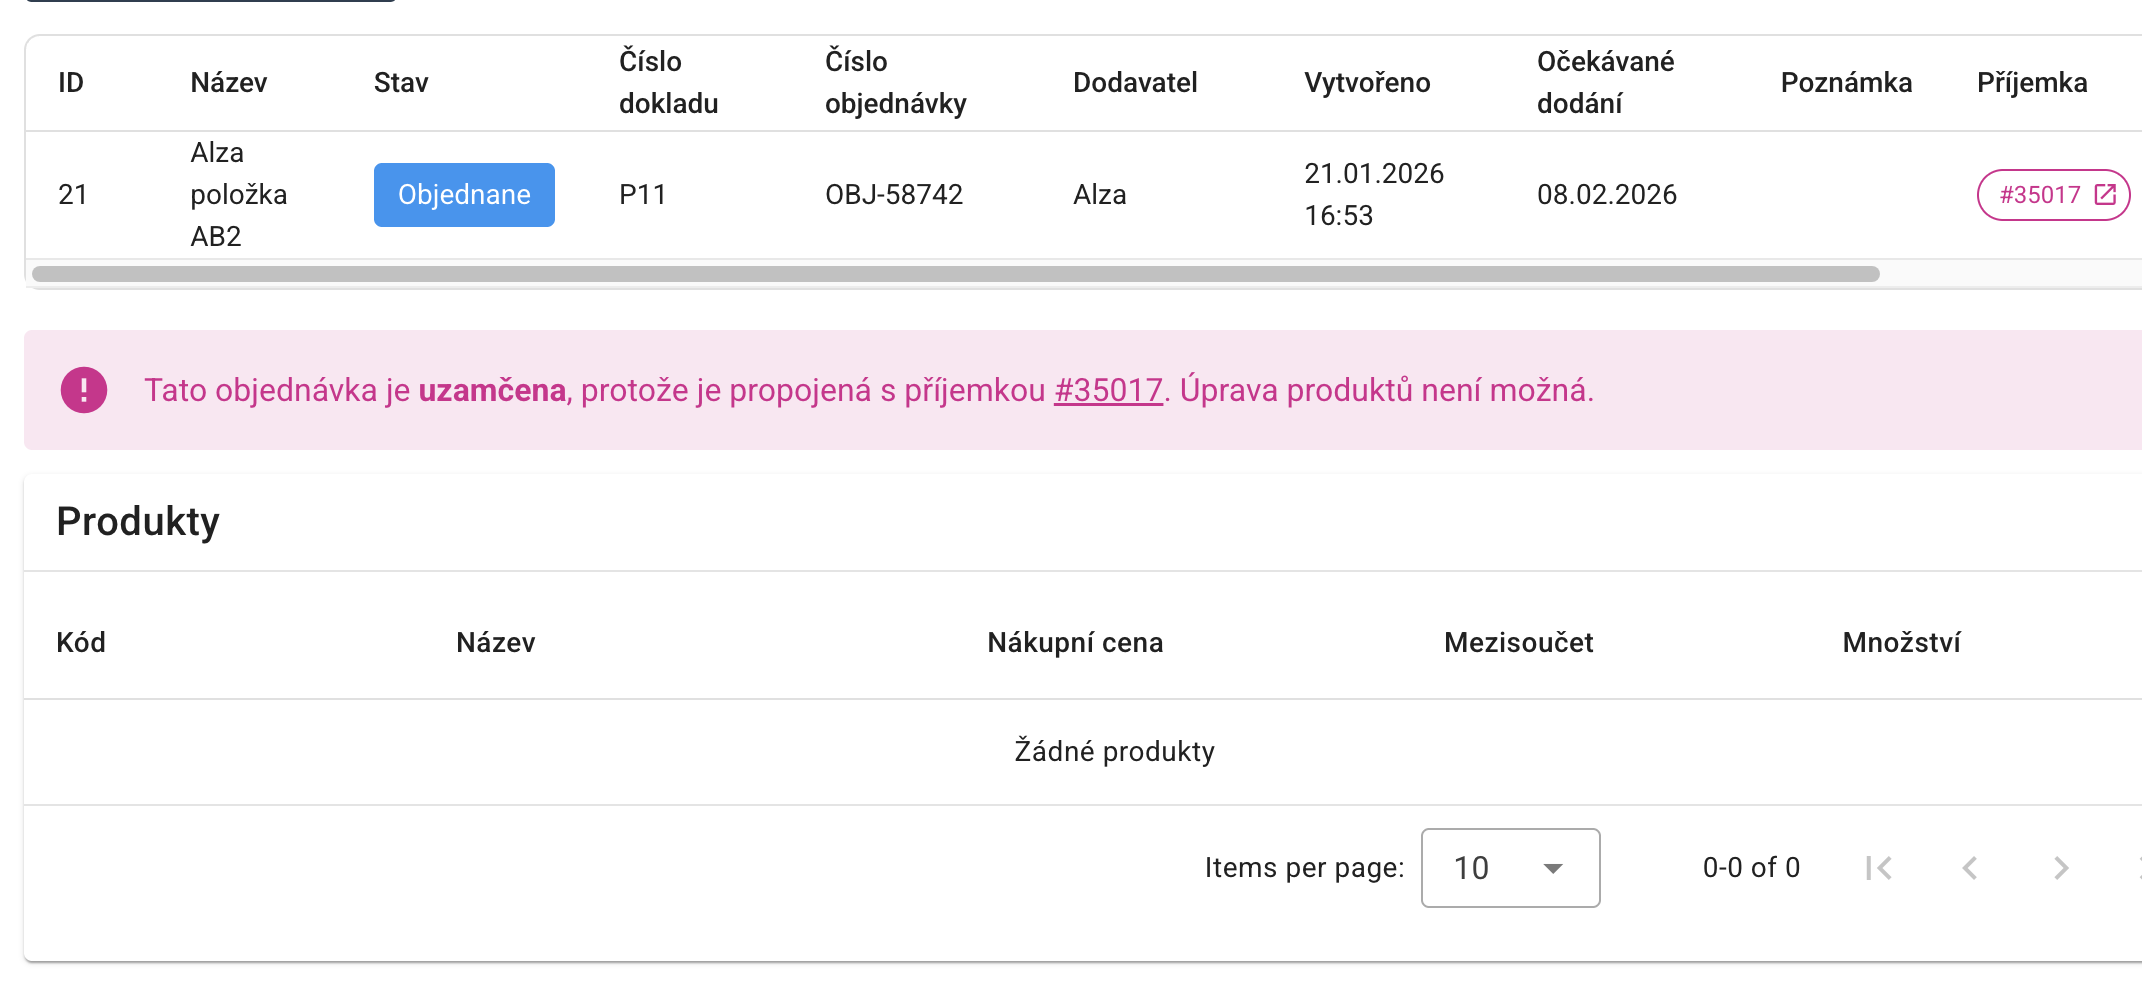Sort by ID column header

[71, 83]
